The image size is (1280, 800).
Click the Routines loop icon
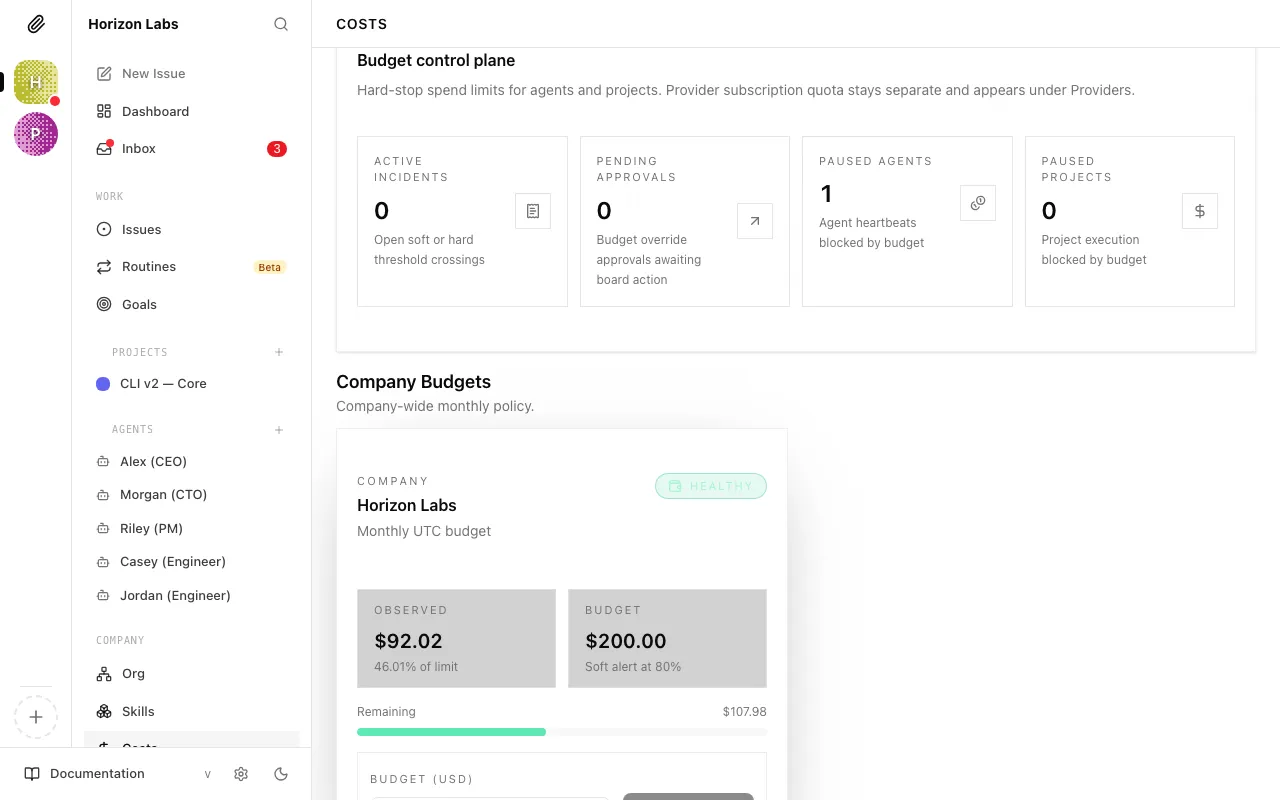point(104,267)
